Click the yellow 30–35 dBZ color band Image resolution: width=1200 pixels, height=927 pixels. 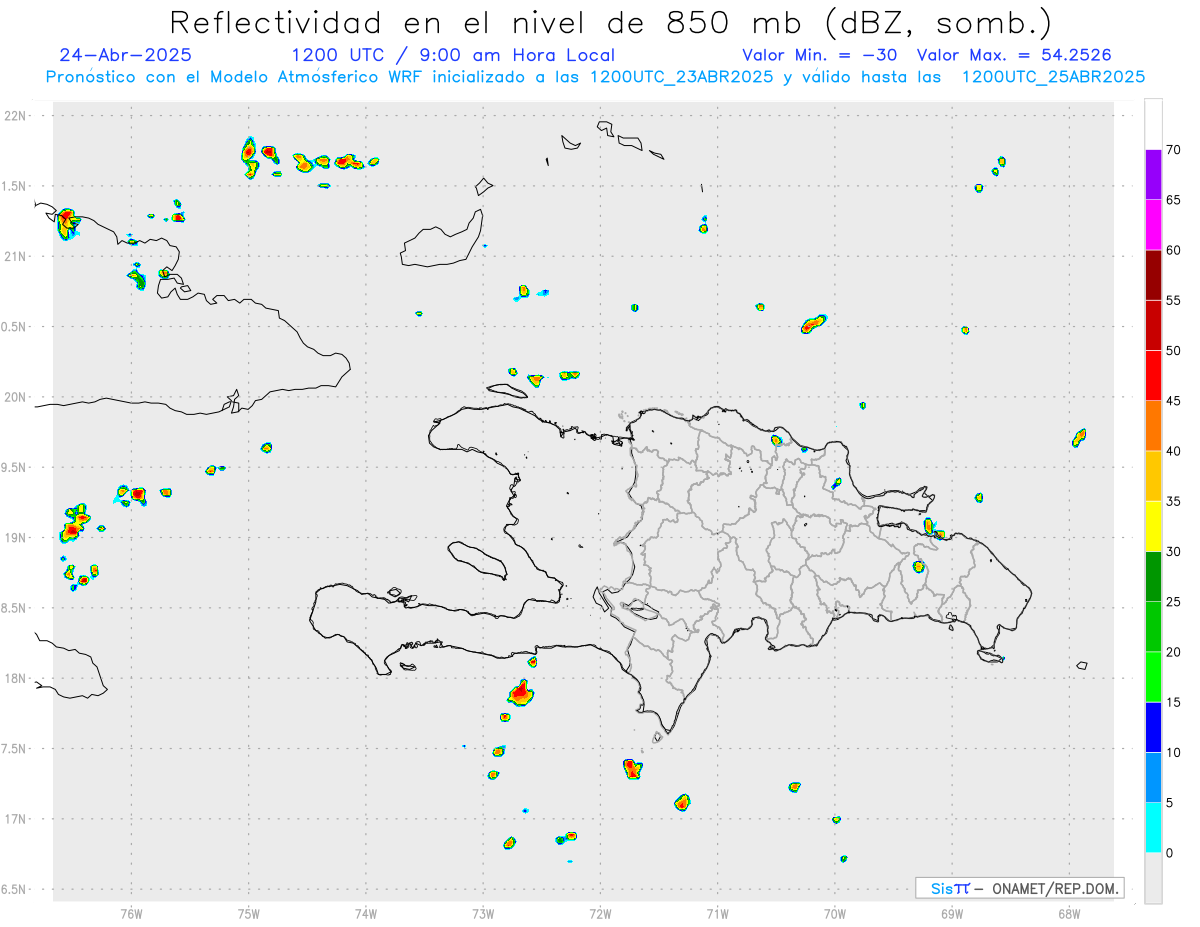pyautogui.click(x=1153, y=526)
